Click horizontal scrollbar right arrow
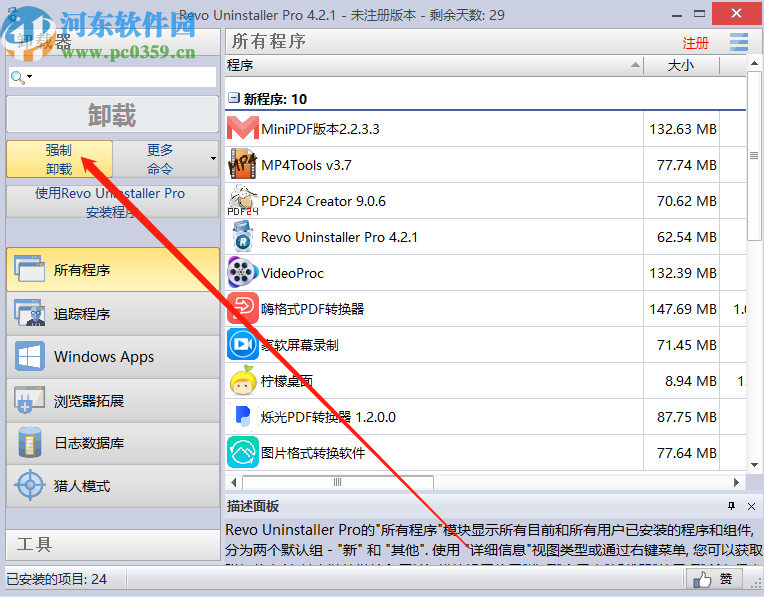The width and height of the screenshot is (764, 597). point(736,482)
